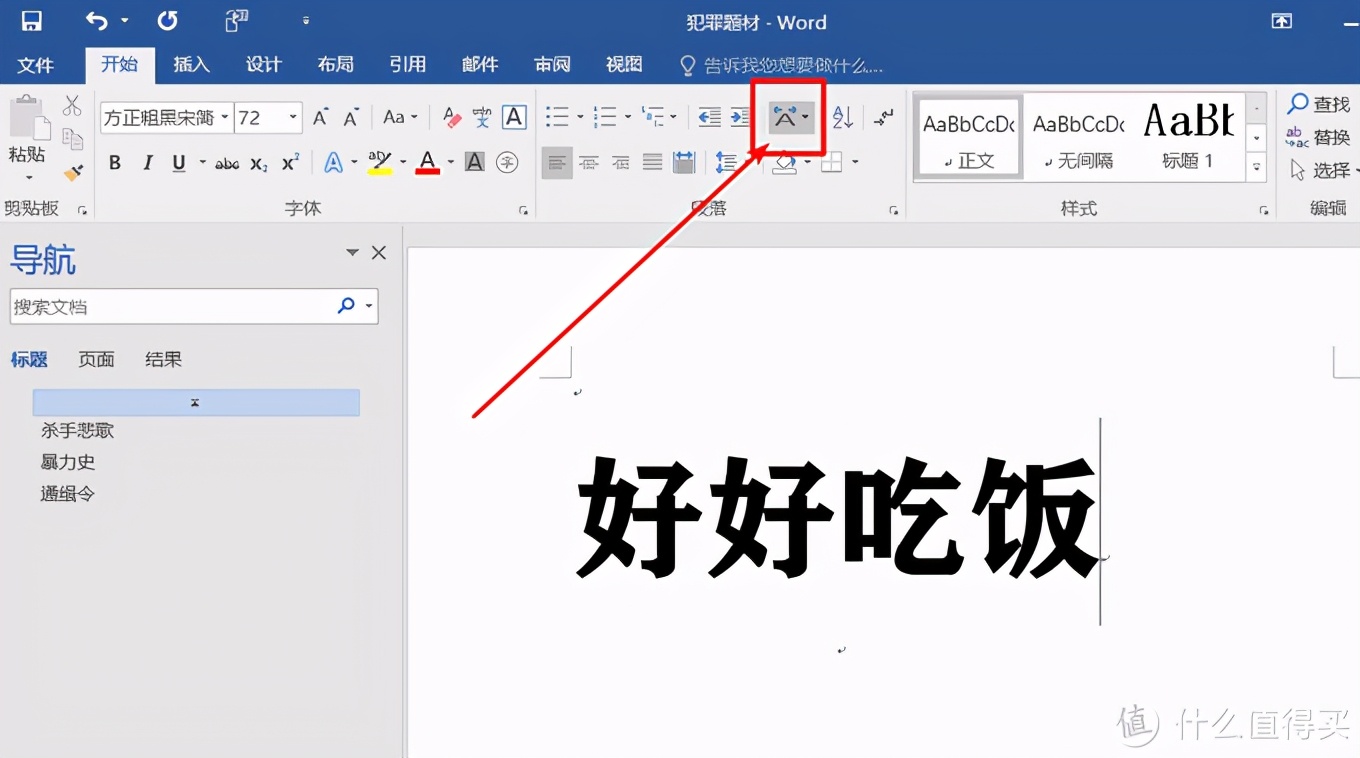Image resolution: width=1360 pixels, height=758 pixels.
Task: Apply the 标题 1 style
Action: (x=1189, y=136)
